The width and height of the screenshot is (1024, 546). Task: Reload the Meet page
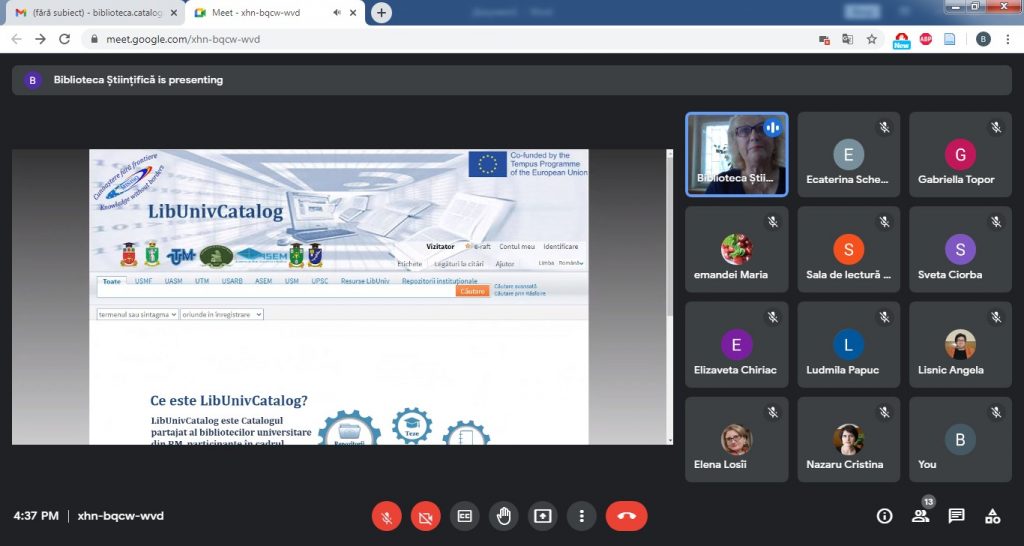pyautogui.click(x=65, y=39)
